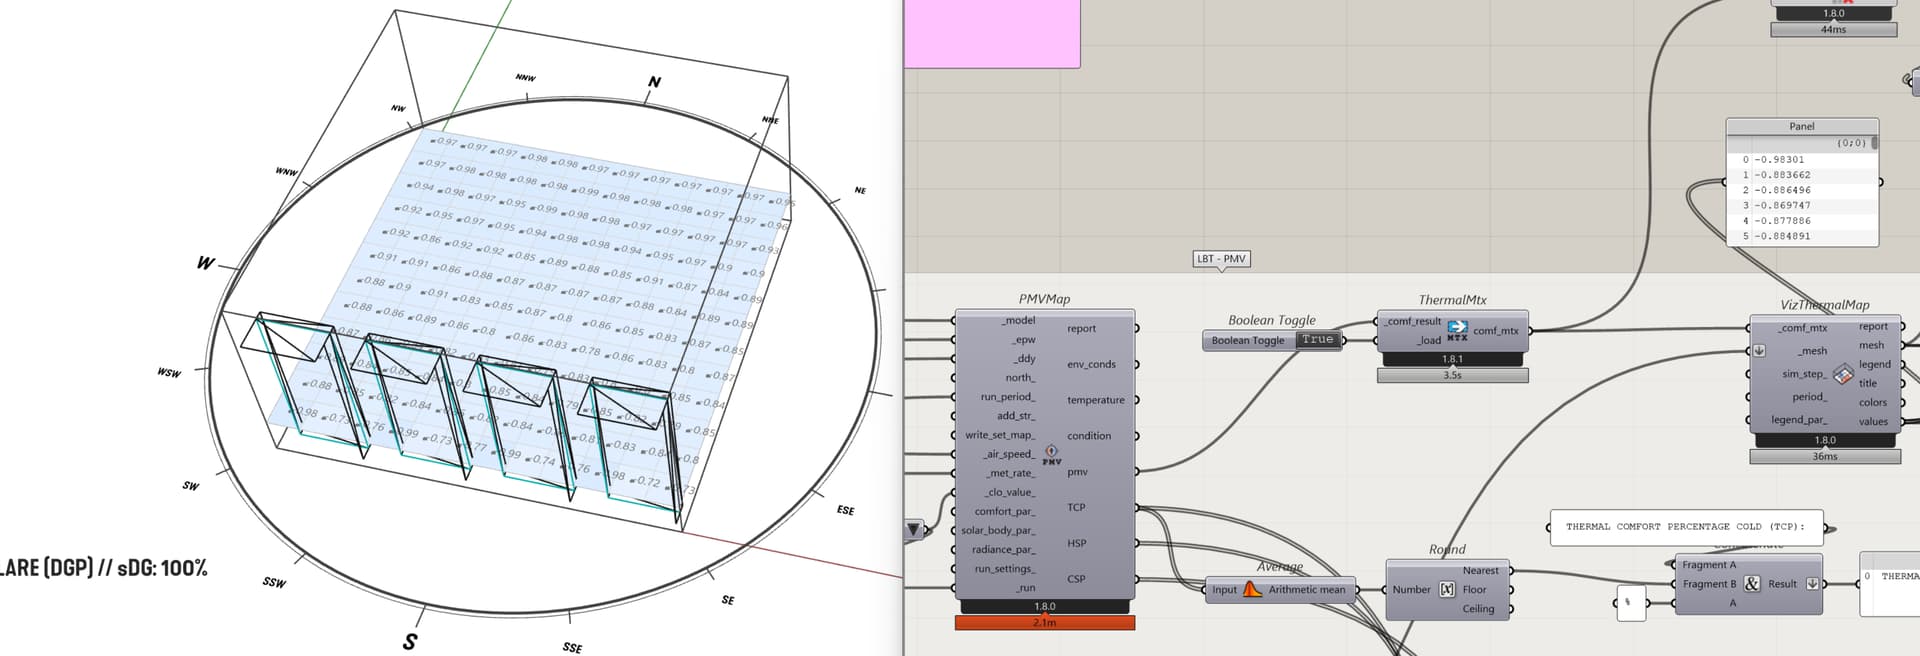
Task: Click the THERMAL COMFORT PERCENTAGE COLD text panel
Action: (1685, 527)
